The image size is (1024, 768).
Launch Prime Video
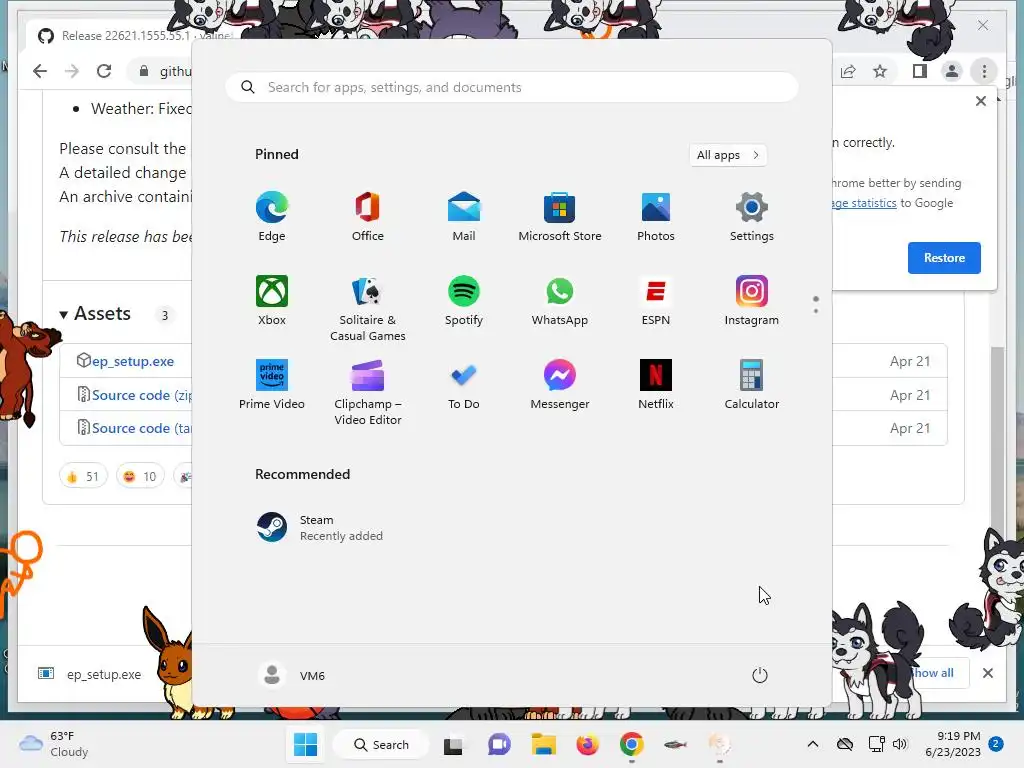point(272,385)
